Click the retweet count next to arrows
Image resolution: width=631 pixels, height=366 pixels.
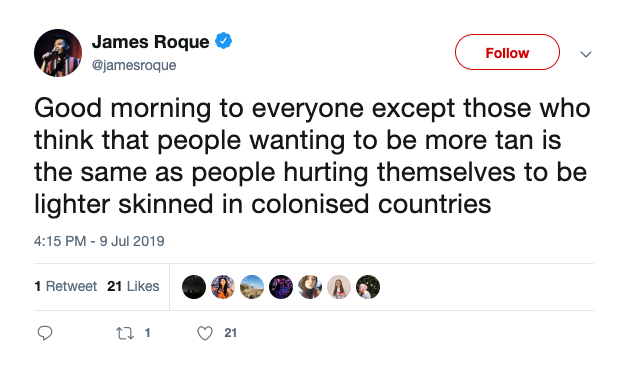click(x=148, y=333)
